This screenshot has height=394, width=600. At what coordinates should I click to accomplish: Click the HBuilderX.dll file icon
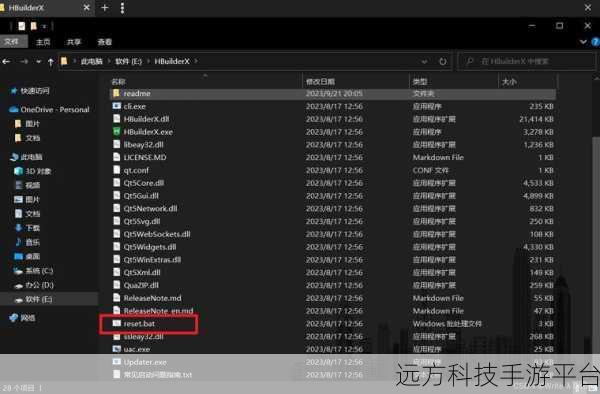click(117, 119)
